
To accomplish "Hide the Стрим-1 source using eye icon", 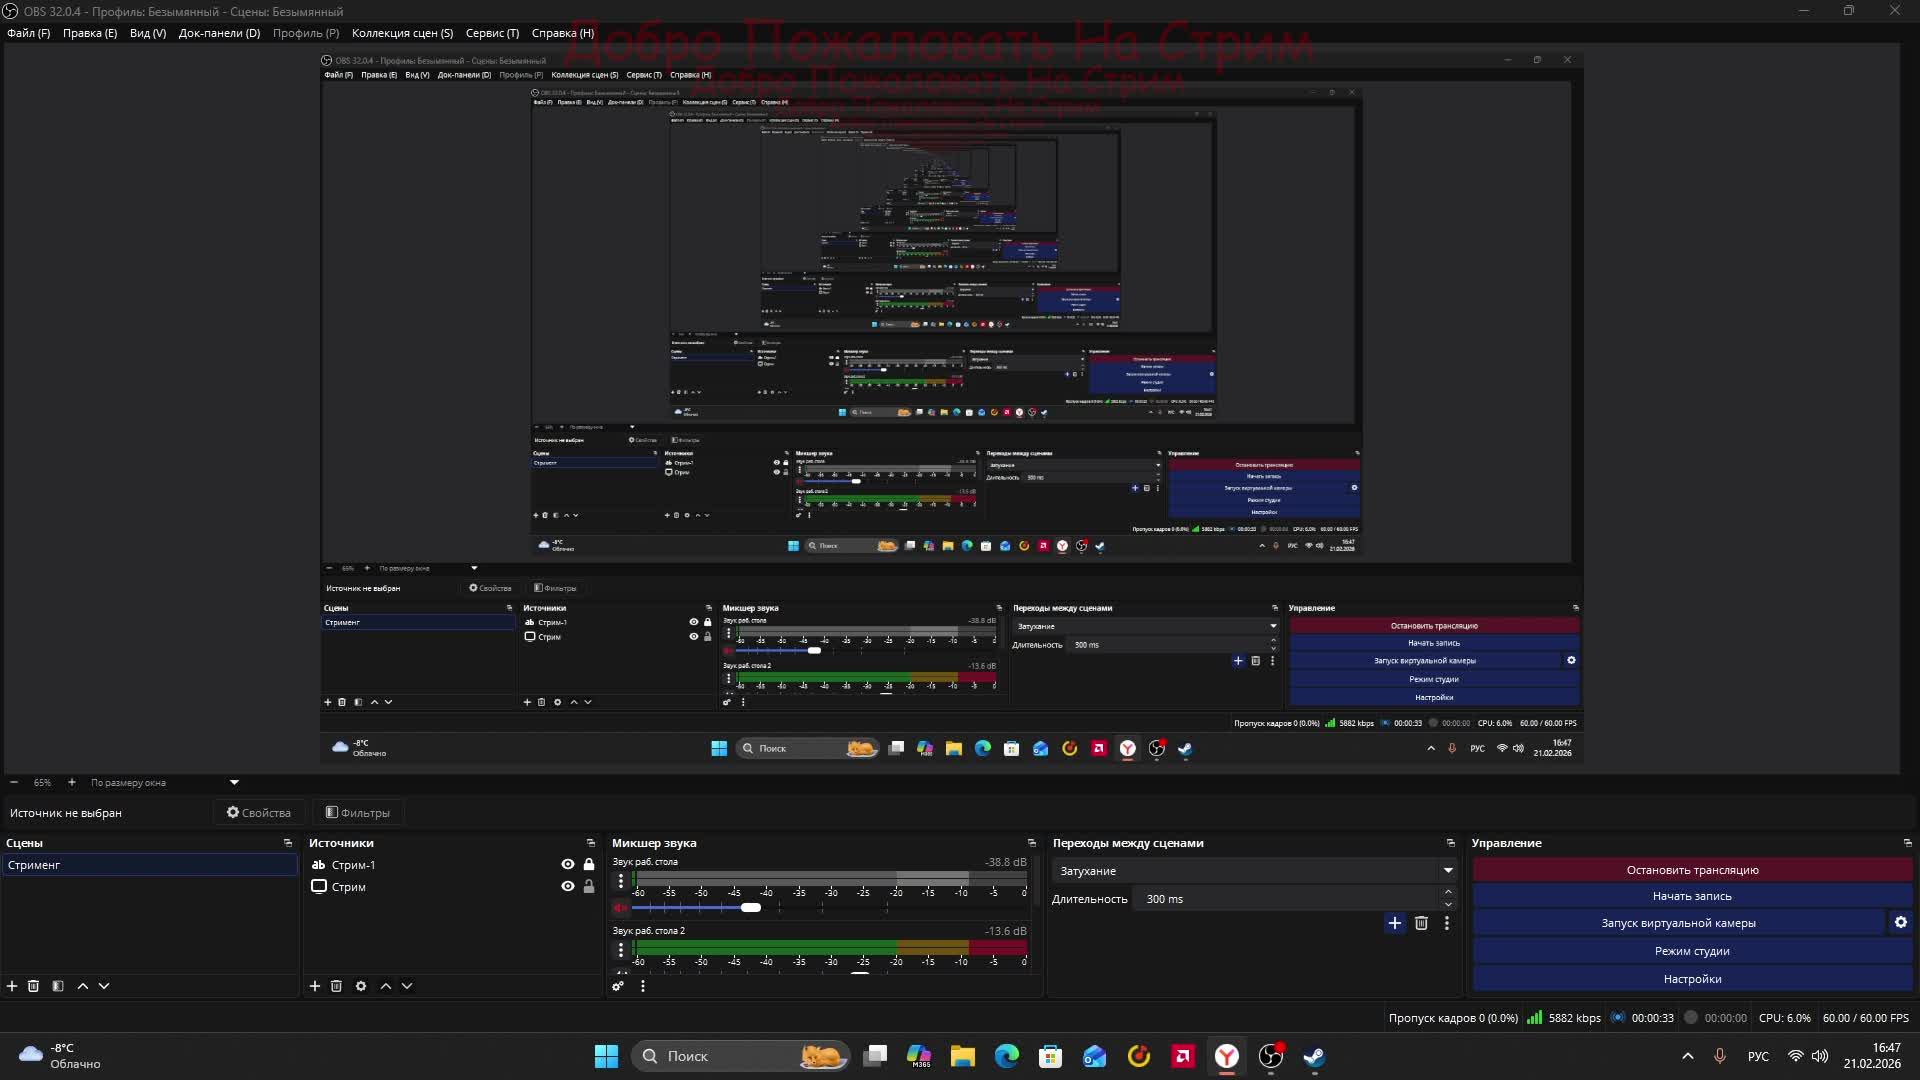I will (x=568, y=865).
